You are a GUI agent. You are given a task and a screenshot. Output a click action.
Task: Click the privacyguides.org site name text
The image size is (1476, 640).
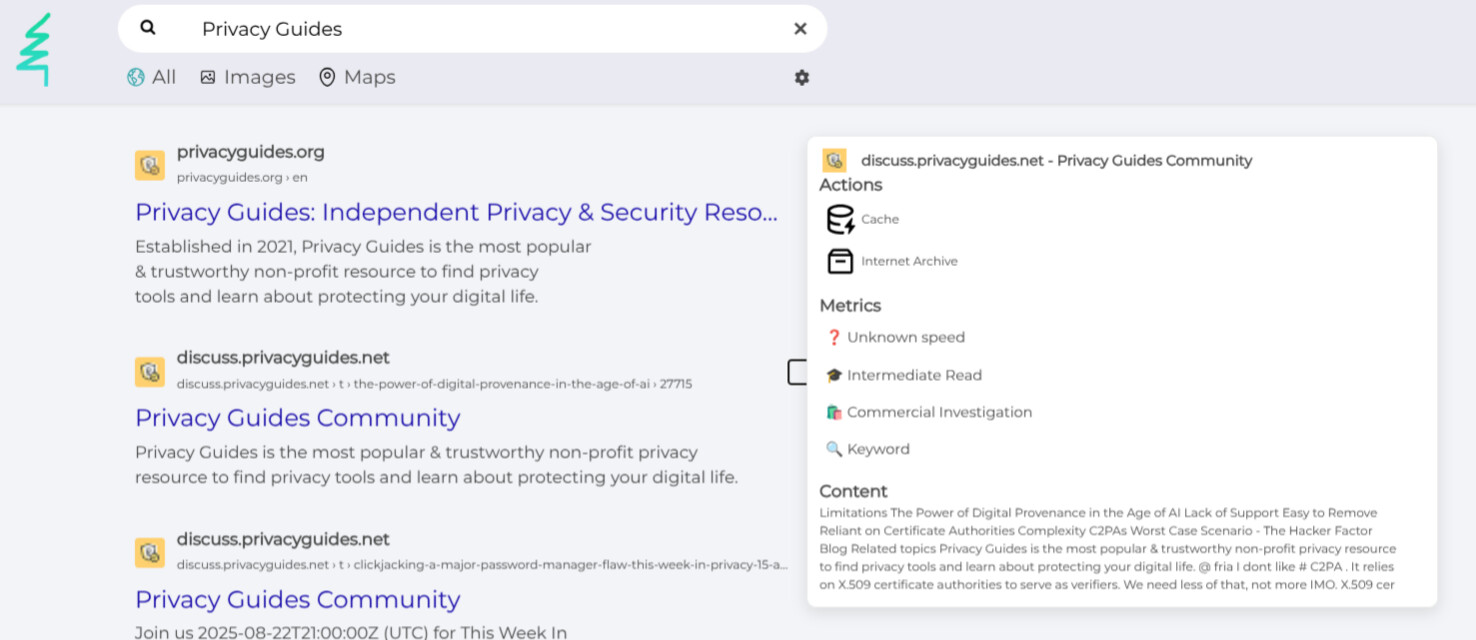[251, 152]
